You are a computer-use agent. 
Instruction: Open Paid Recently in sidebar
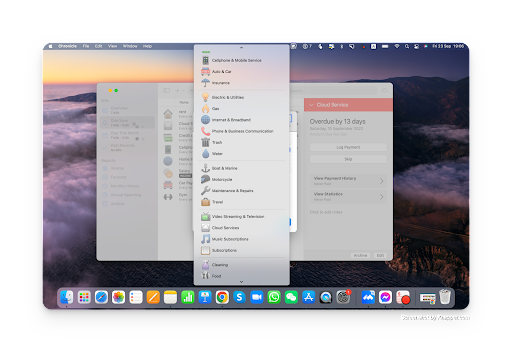pyautogui.click(x=128, y=147)
